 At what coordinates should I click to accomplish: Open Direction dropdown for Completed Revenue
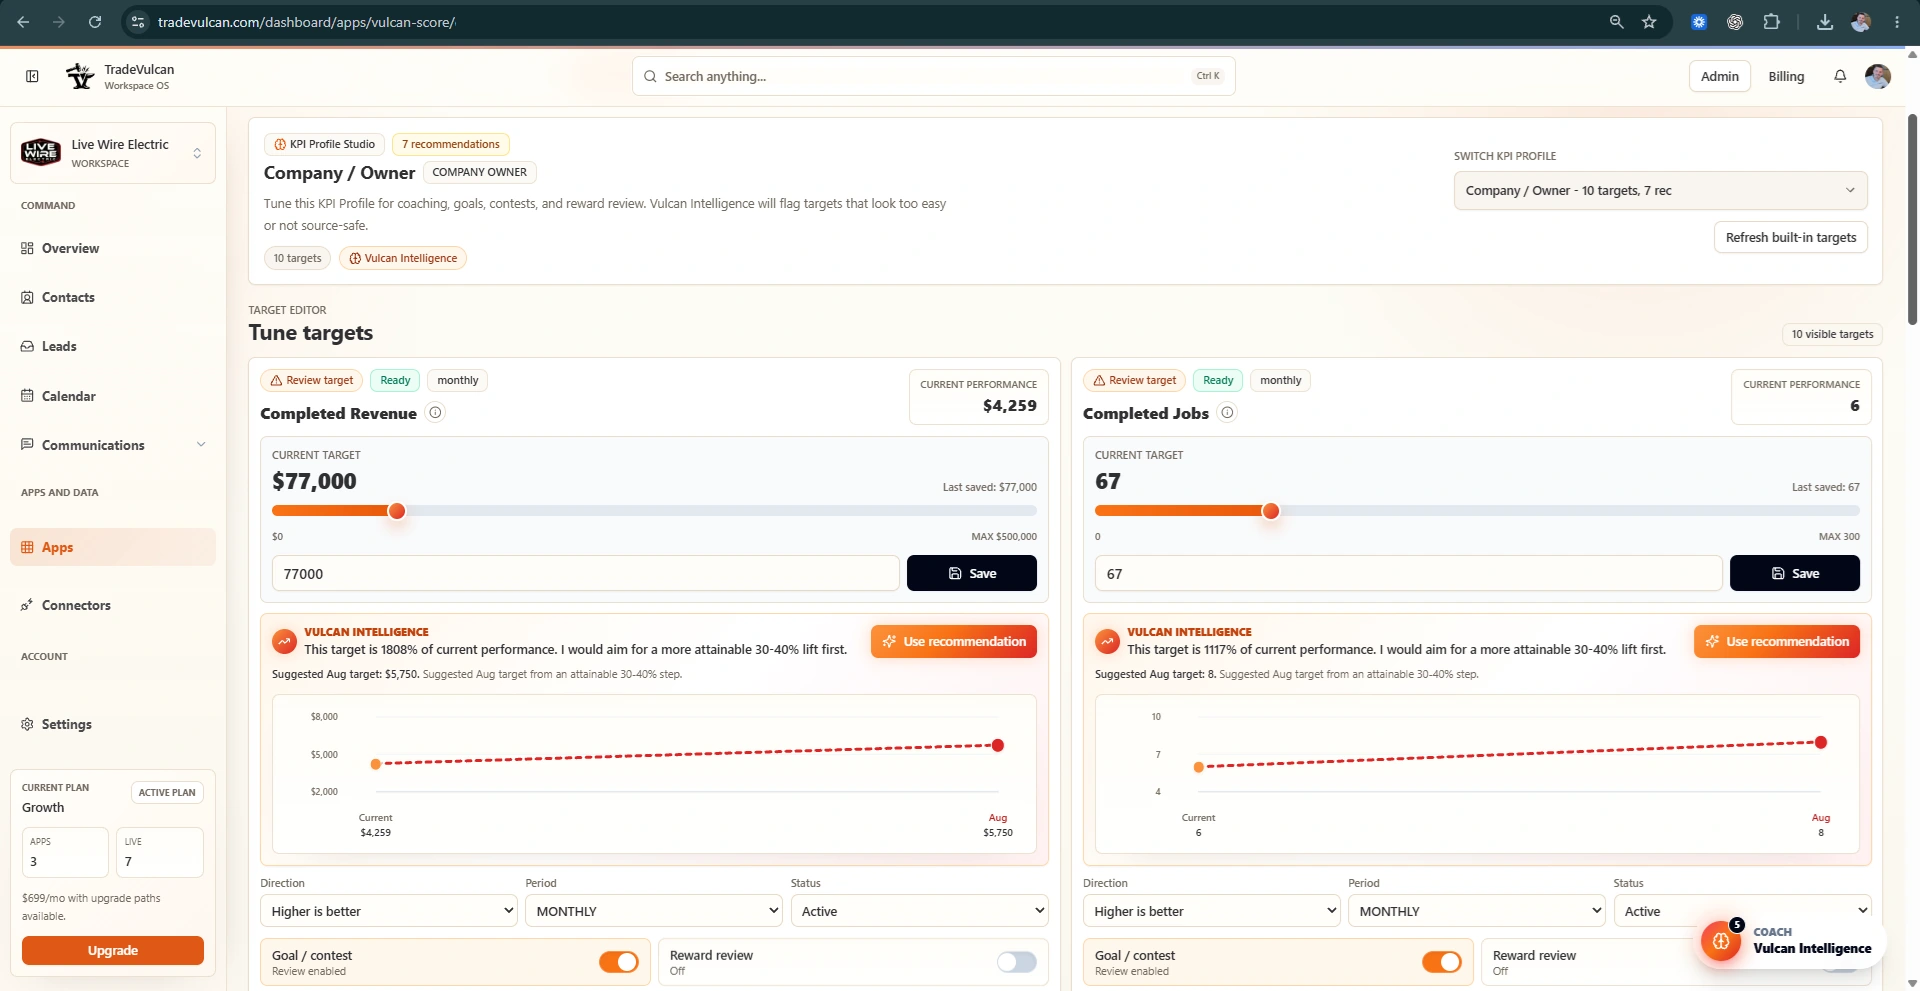(389, 911)
